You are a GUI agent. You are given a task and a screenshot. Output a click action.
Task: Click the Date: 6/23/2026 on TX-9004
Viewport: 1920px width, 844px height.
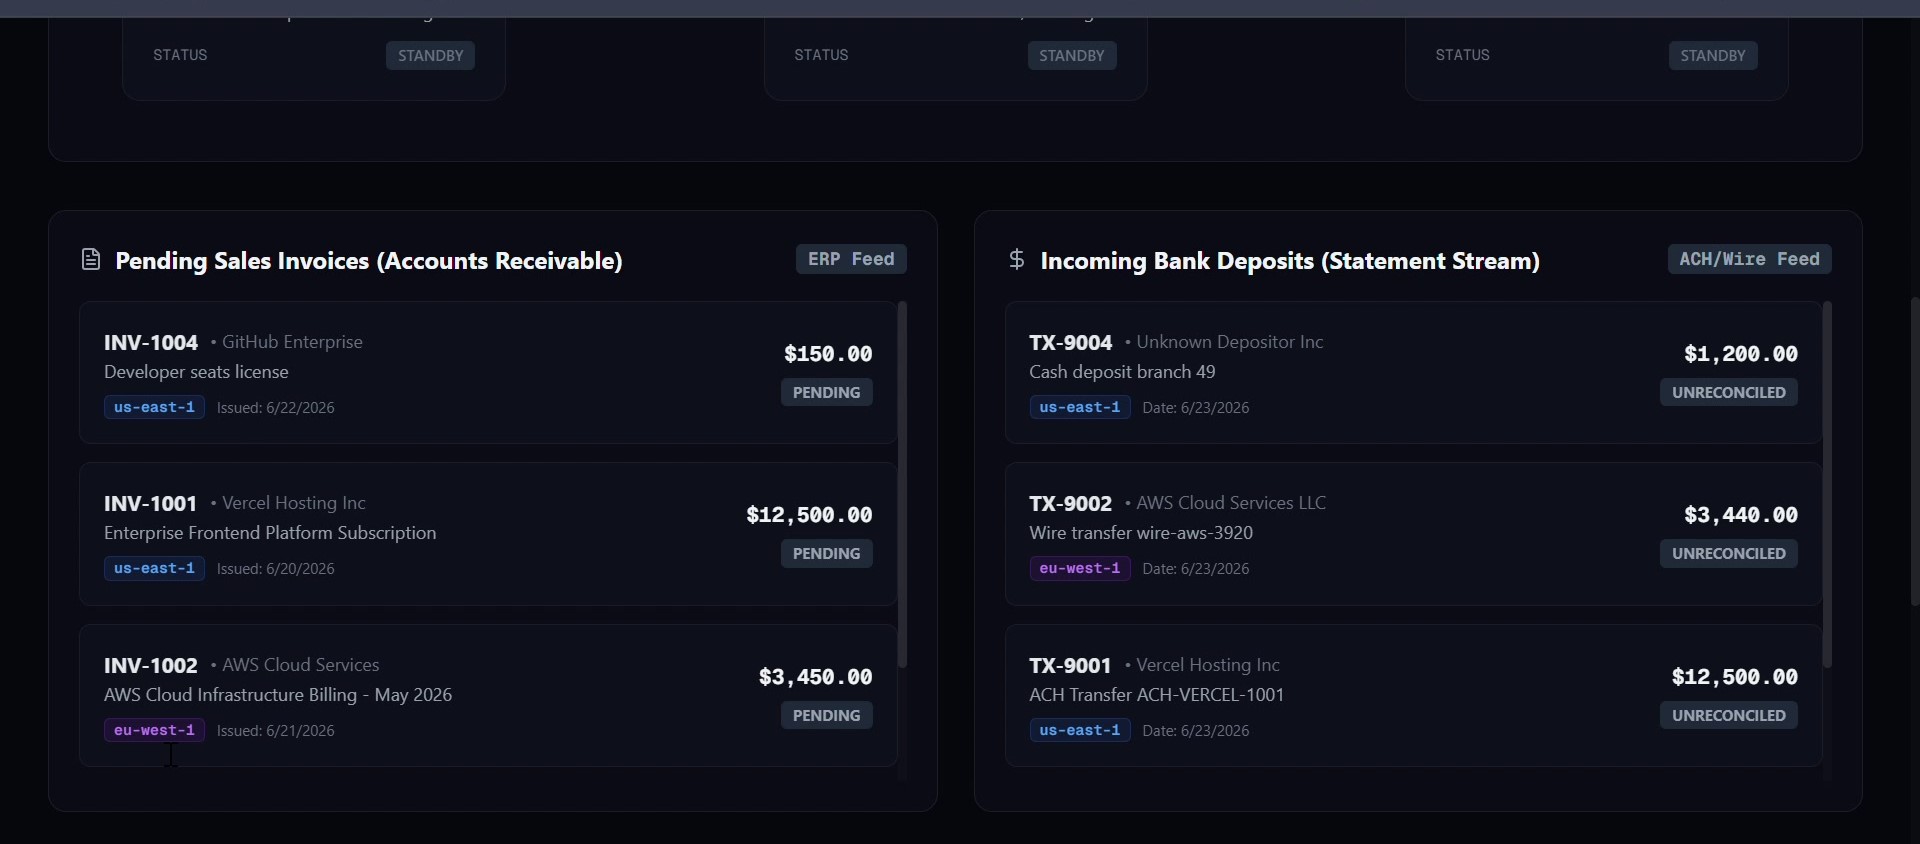point(1196,408)
